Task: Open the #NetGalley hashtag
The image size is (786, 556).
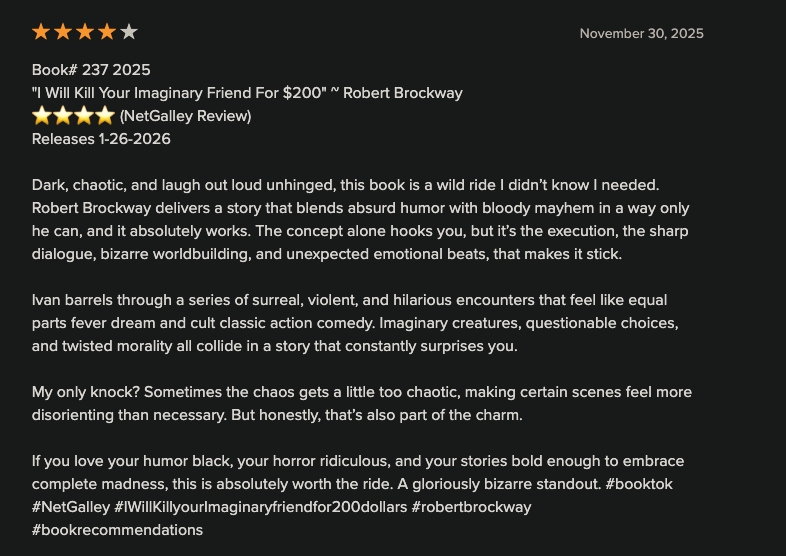Action: [x=71, y=507]
